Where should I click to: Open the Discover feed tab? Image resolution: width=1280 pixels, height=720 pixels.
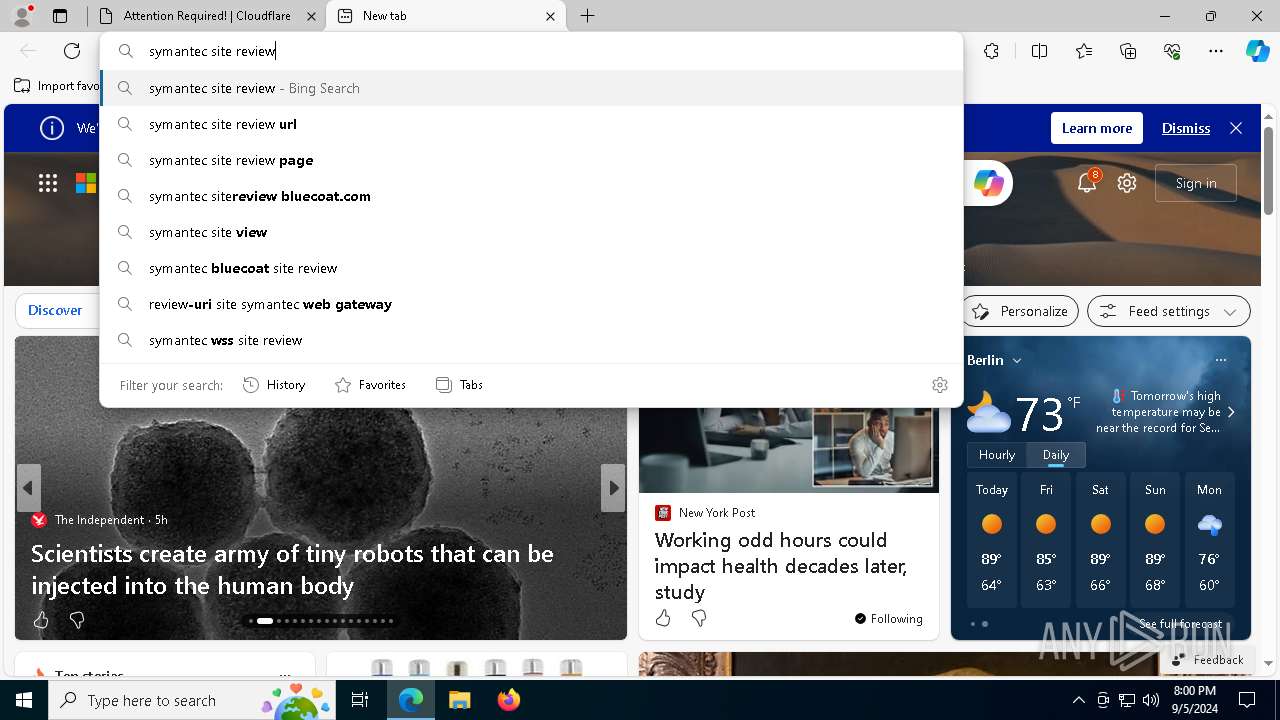(55, 310)
